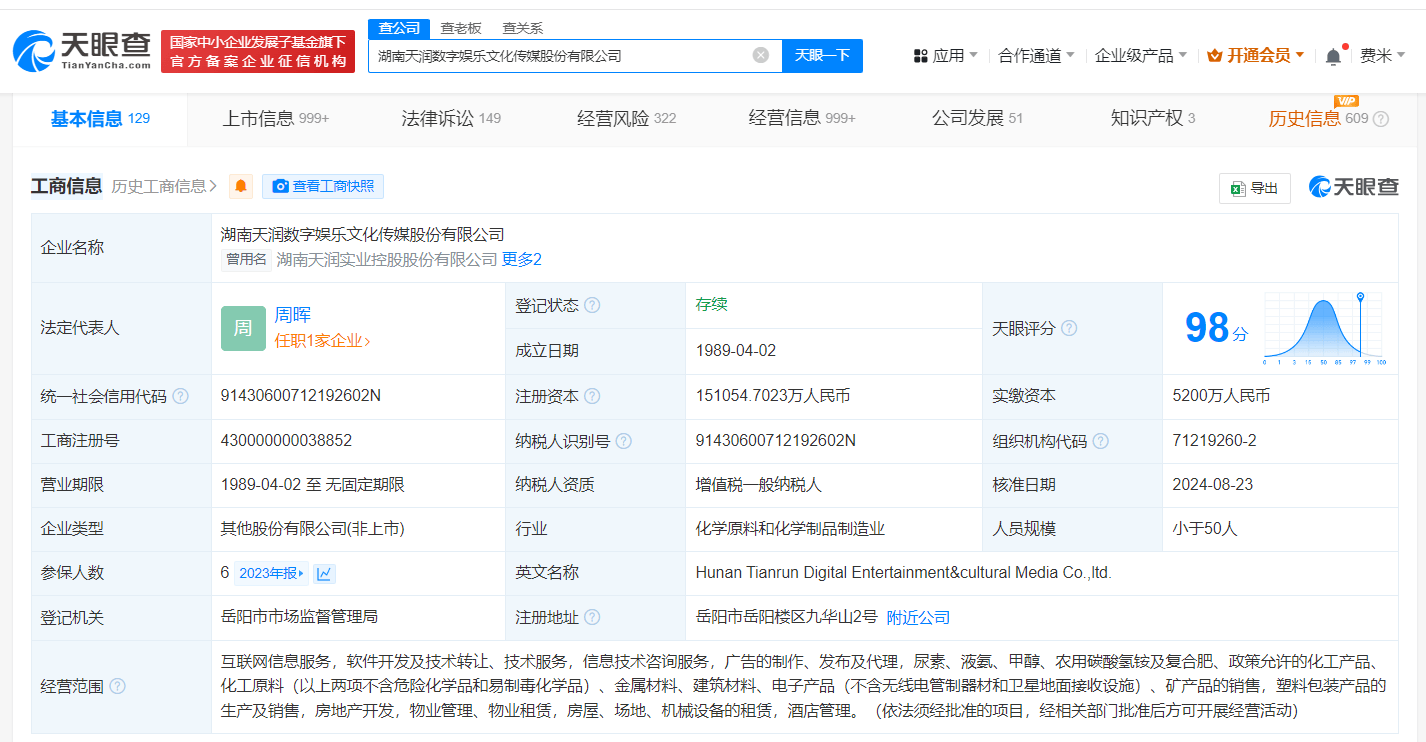Open legal representative 周晖 link
Screen dimensions: 1426x742
coord(293,315)
